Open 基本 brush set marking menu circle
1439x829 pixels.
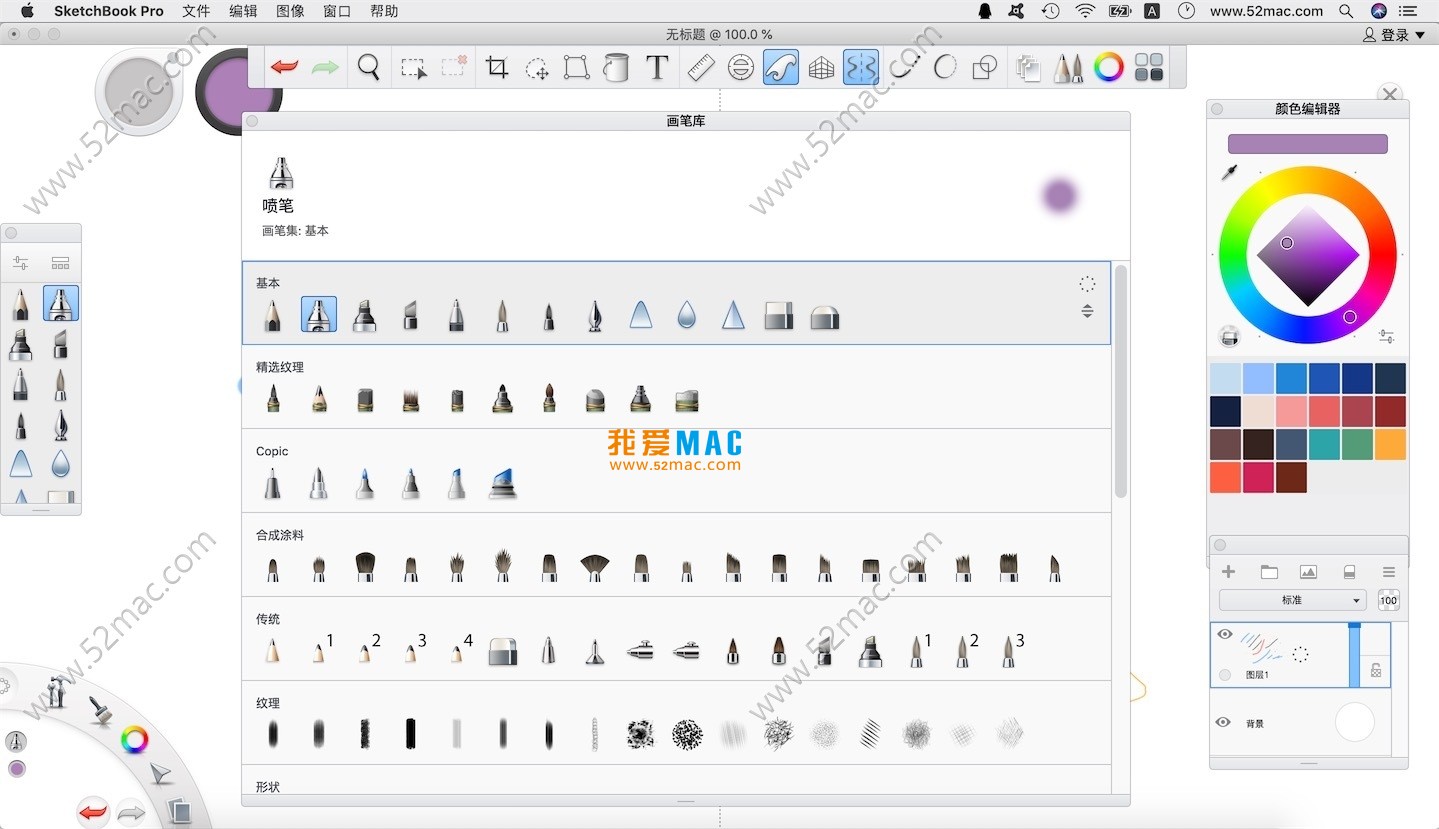[1087, 284]
